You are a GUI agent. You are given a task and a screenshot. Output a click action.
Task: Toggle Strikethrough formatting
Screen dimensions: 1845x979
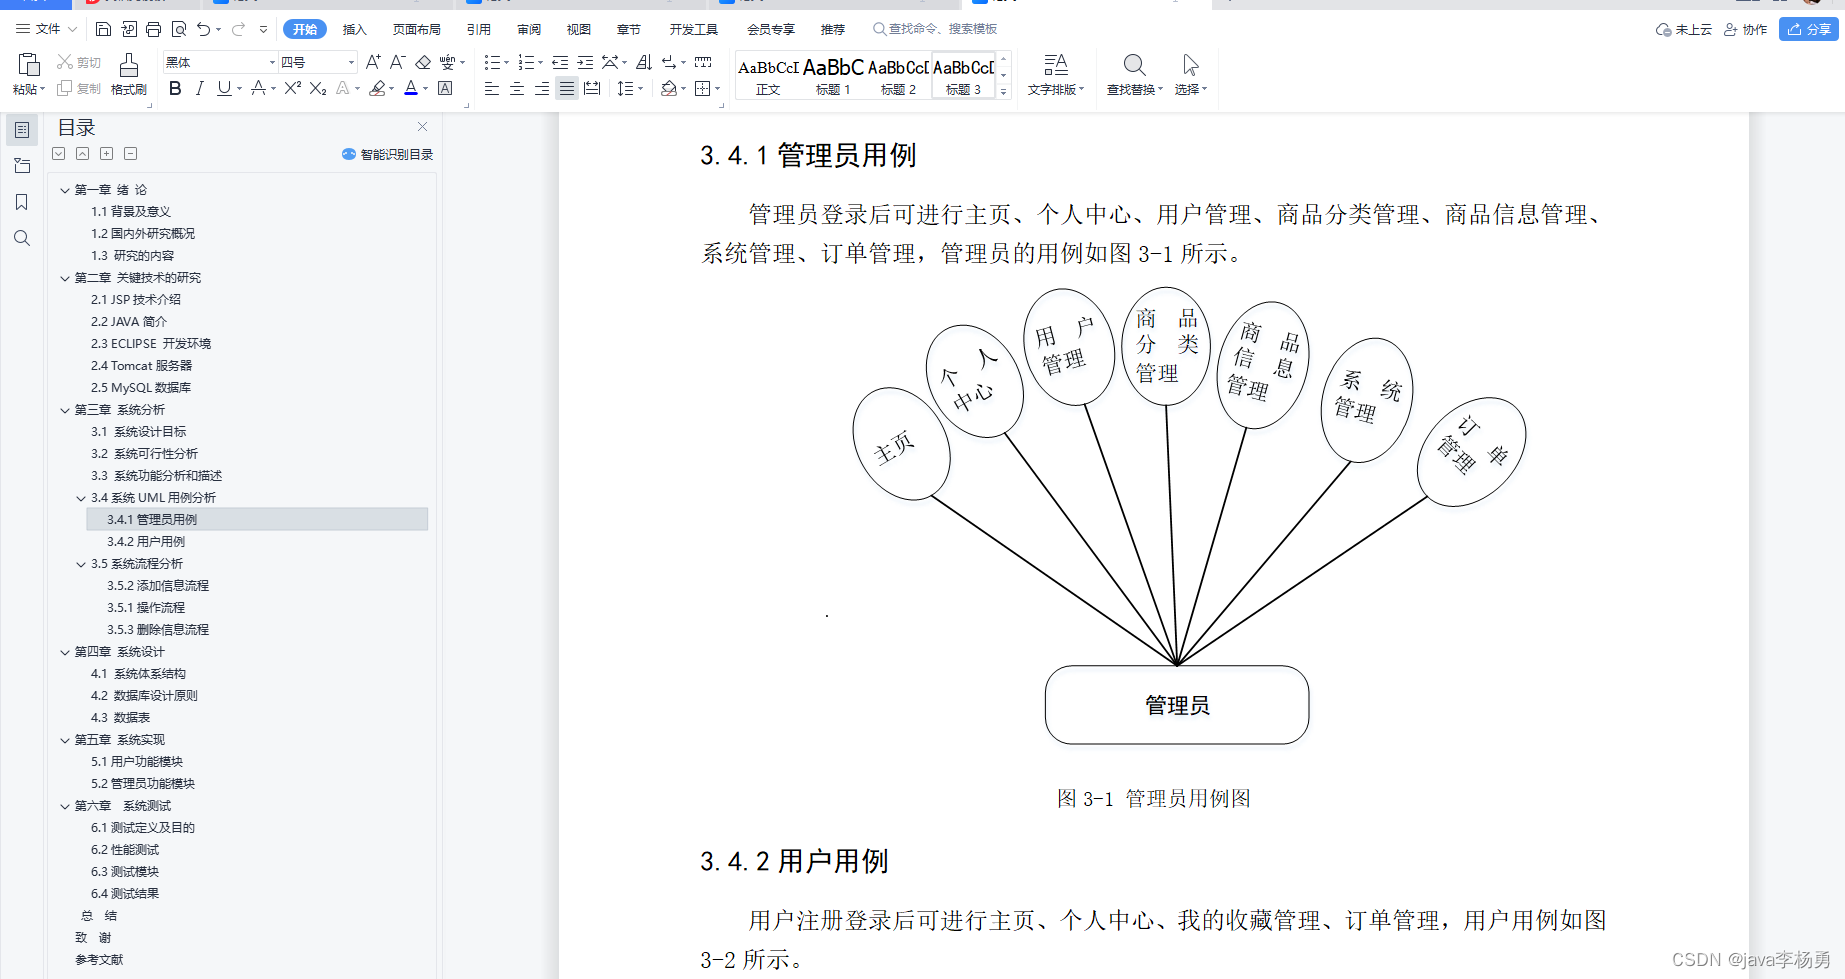click(x=258, y=88)
